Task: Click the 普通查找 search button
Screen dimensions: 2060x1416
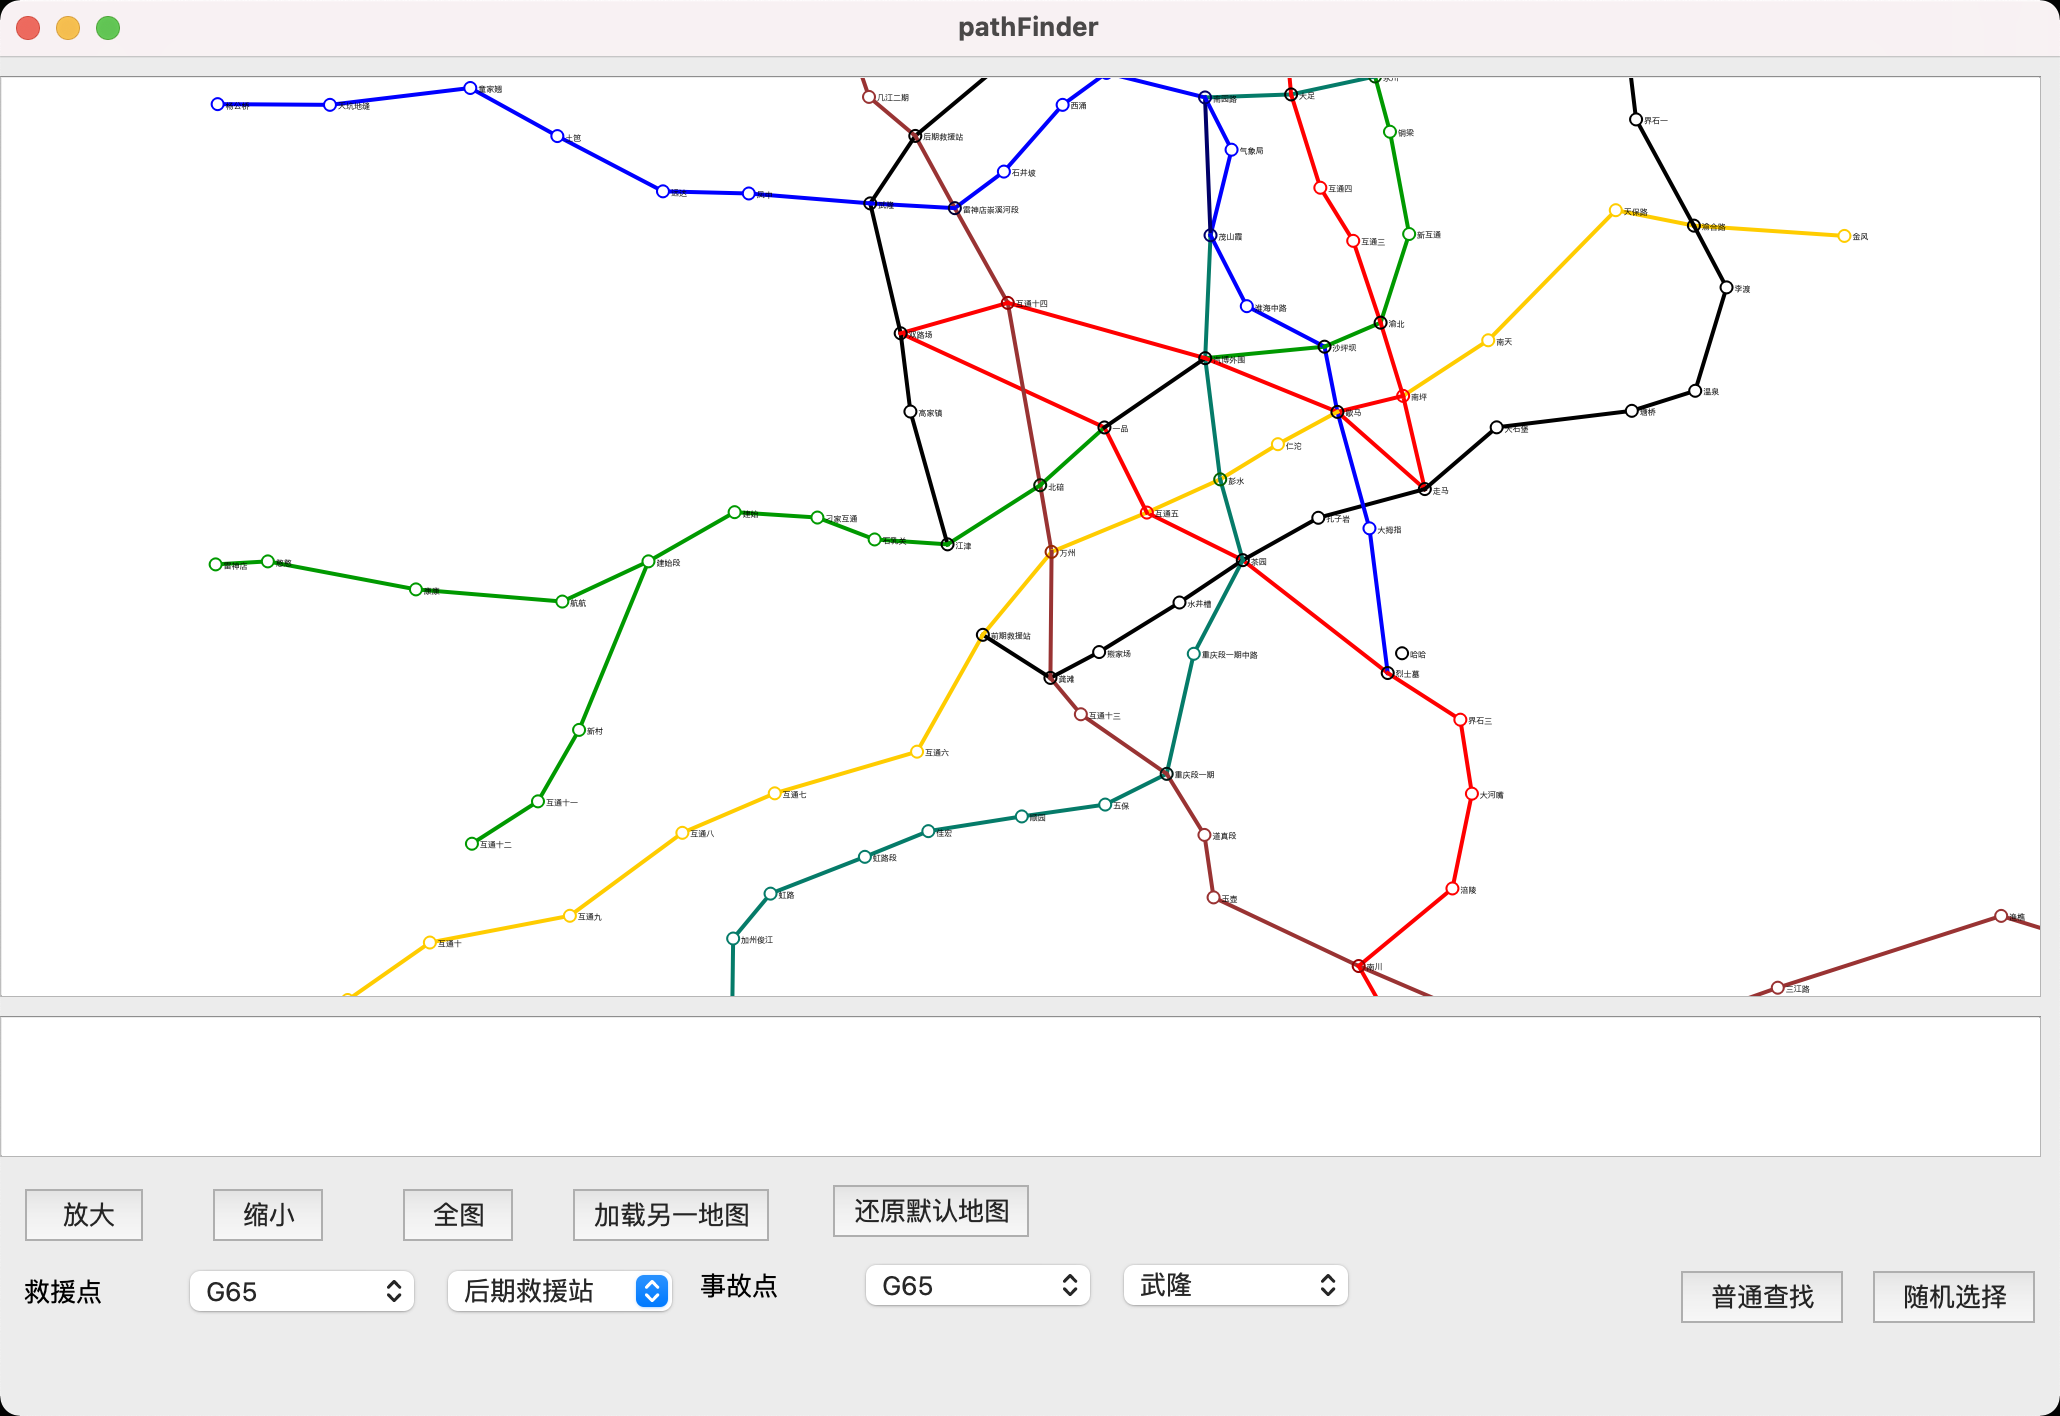Action: (1761, 1297)
